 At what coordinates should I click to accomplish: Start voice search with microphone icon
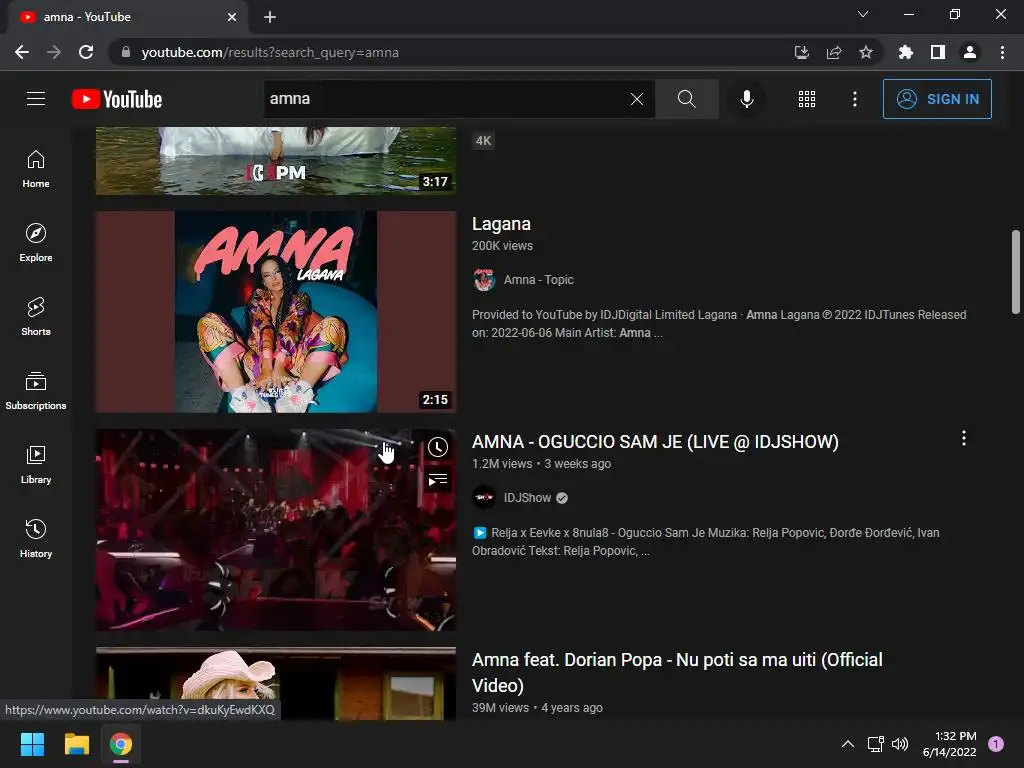click(746, 99)
